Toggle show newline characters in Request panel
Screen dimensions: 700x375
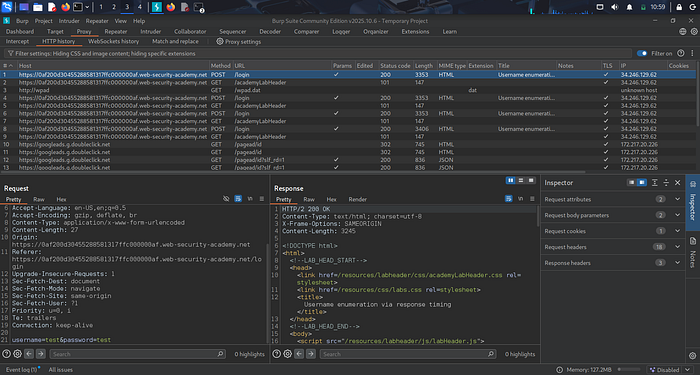(x=250, y=199)
